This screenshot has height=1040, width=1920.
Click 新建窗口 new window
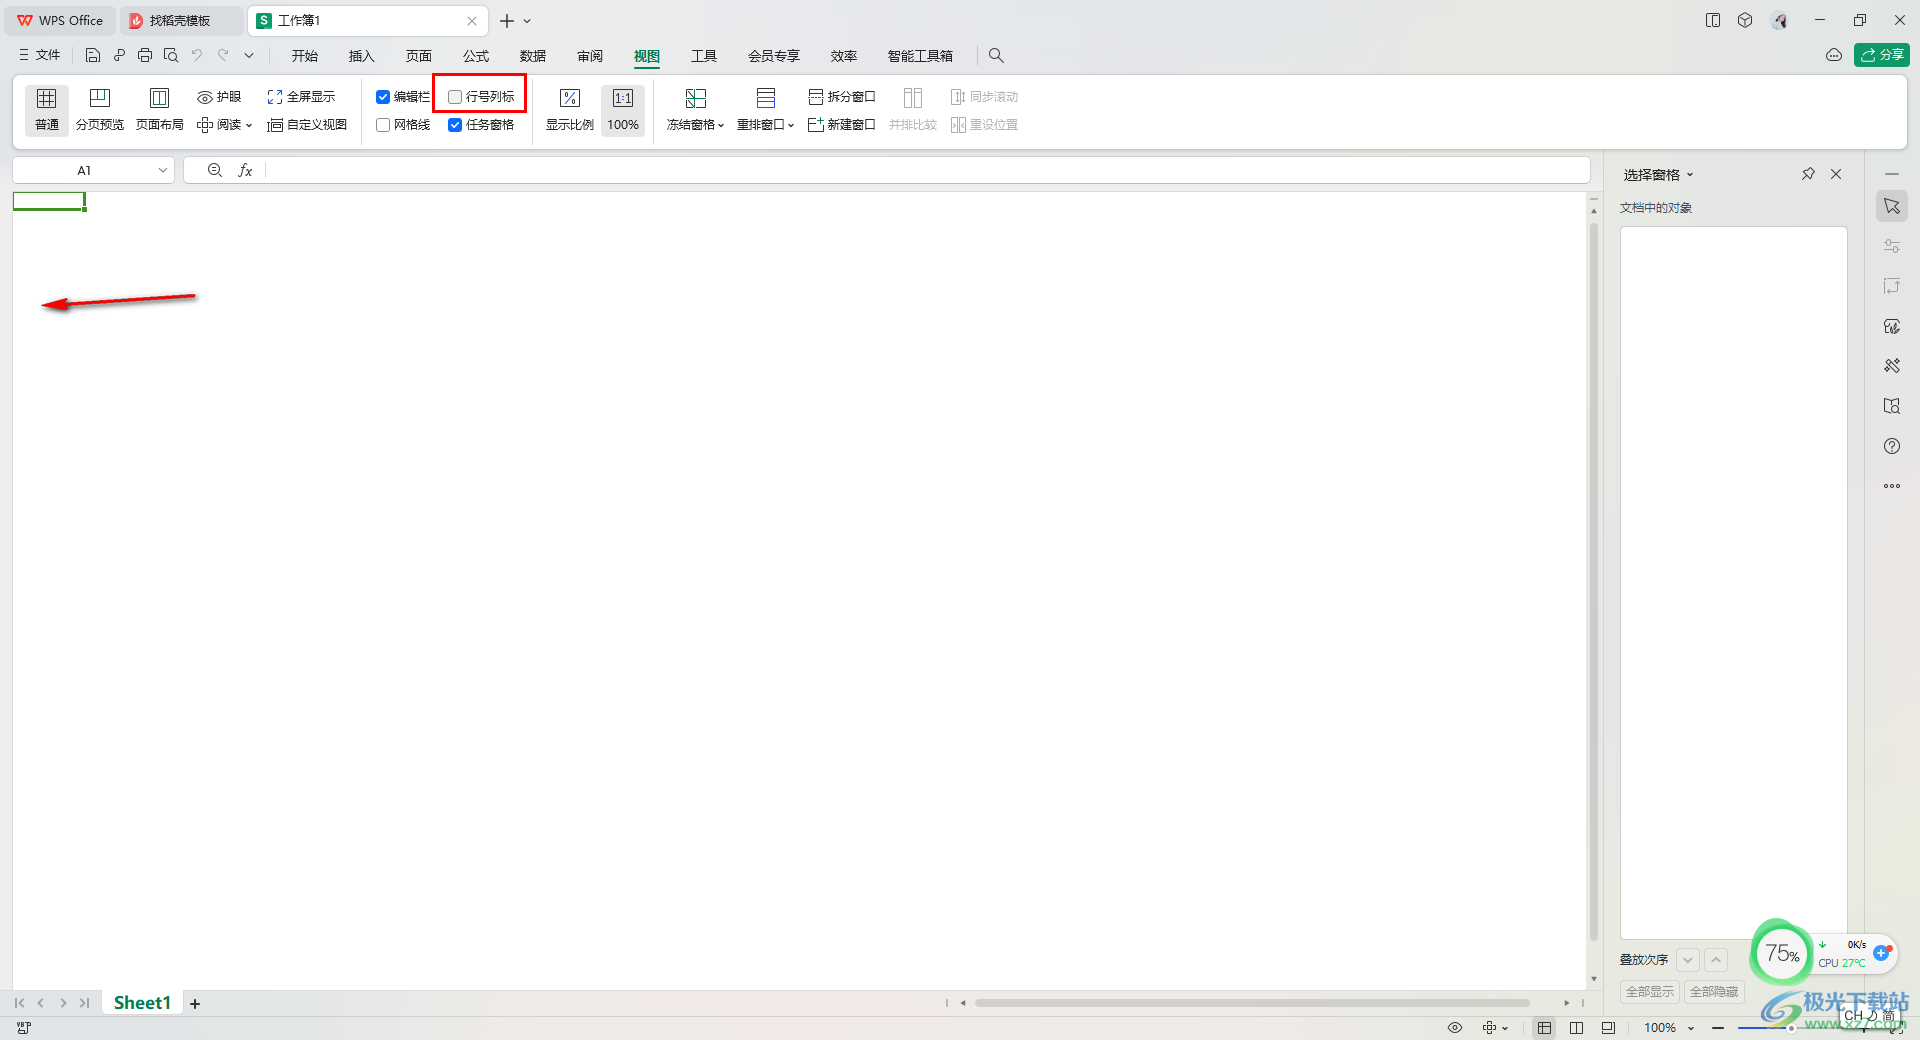pyautogui.click(x=842, y=125)
